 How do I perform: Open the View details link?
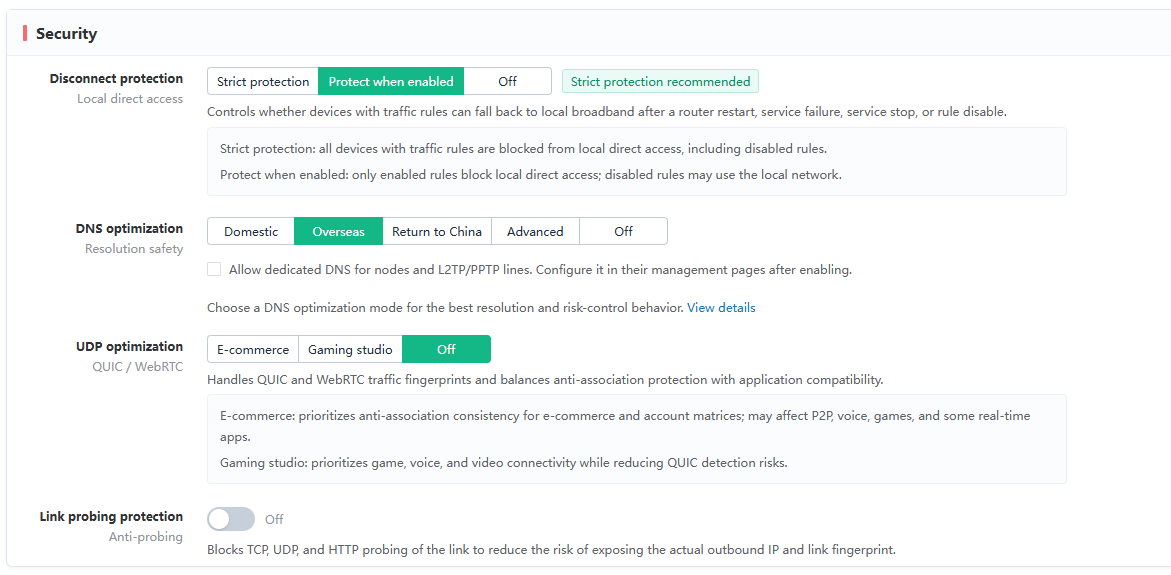tap(721, 308)
